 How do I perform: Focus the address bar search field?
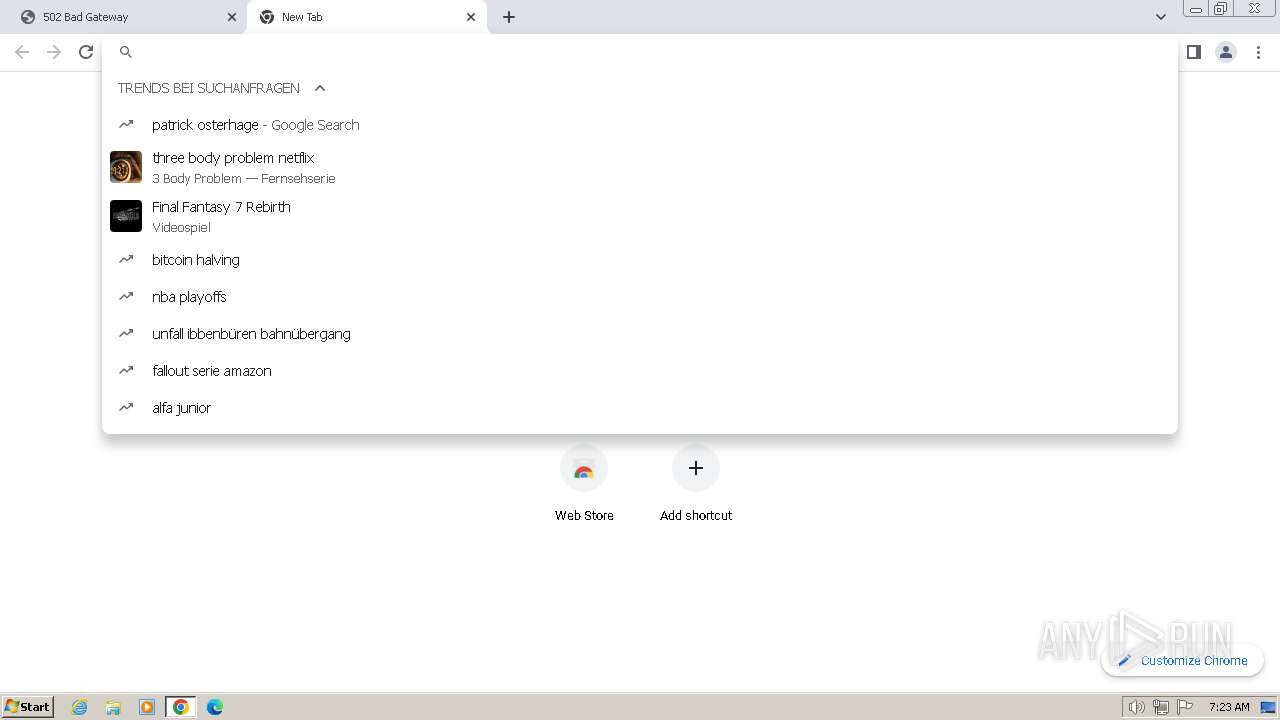tap(640, 52)
